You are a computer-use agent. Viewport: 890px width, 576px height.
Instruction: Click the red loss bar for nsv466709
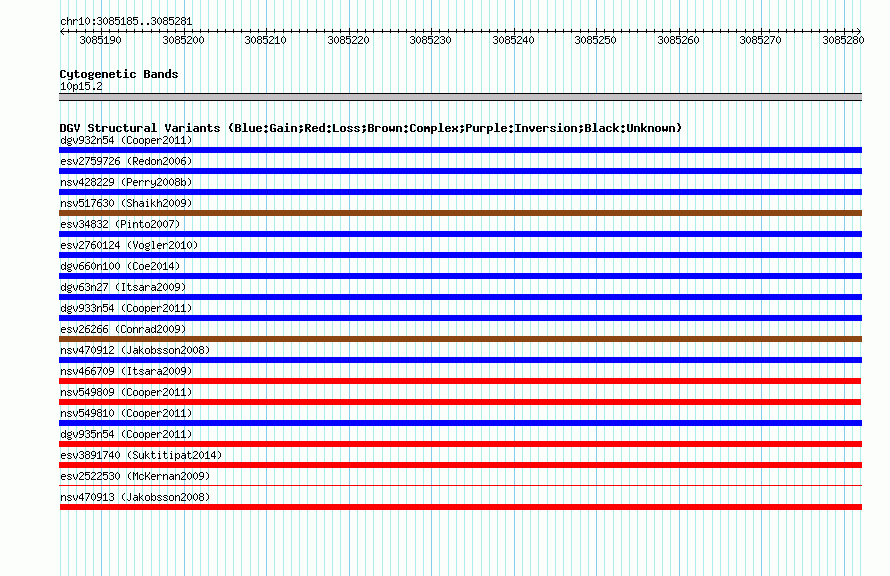pos(460,381)
